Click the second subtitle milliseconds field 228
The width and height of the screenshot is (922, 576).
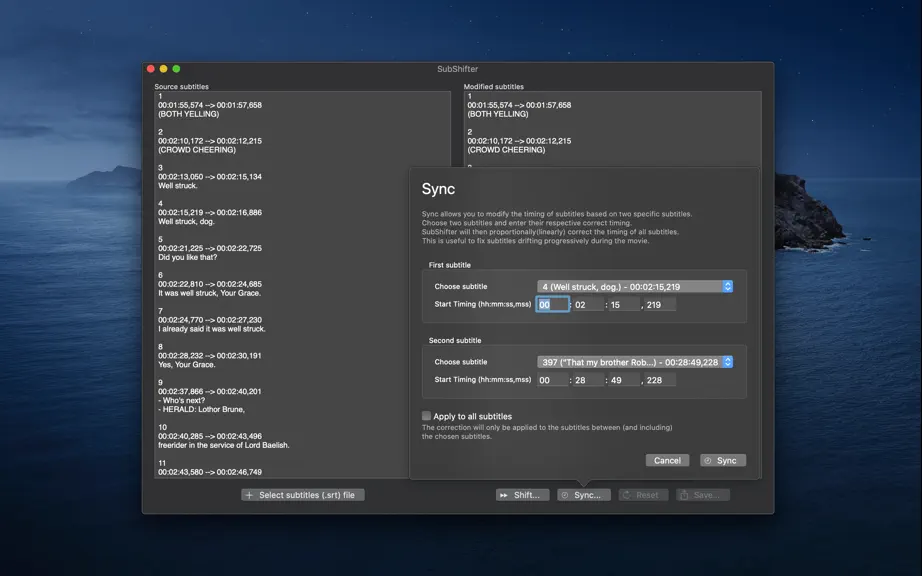[x=660, y=380]
